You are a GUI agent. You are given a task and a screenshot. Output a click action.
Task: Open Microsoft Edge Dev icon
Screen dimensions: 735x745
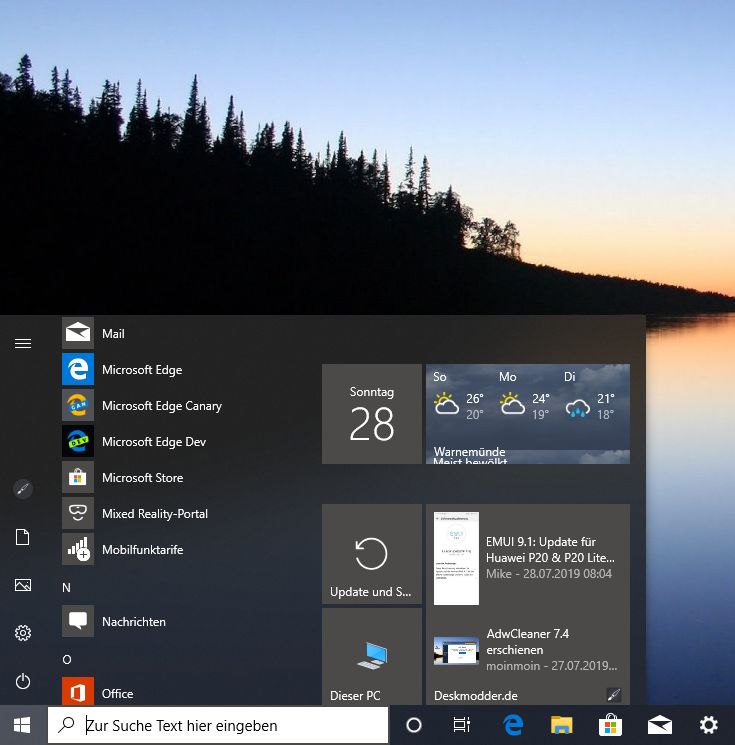click(x=78, y=441)
